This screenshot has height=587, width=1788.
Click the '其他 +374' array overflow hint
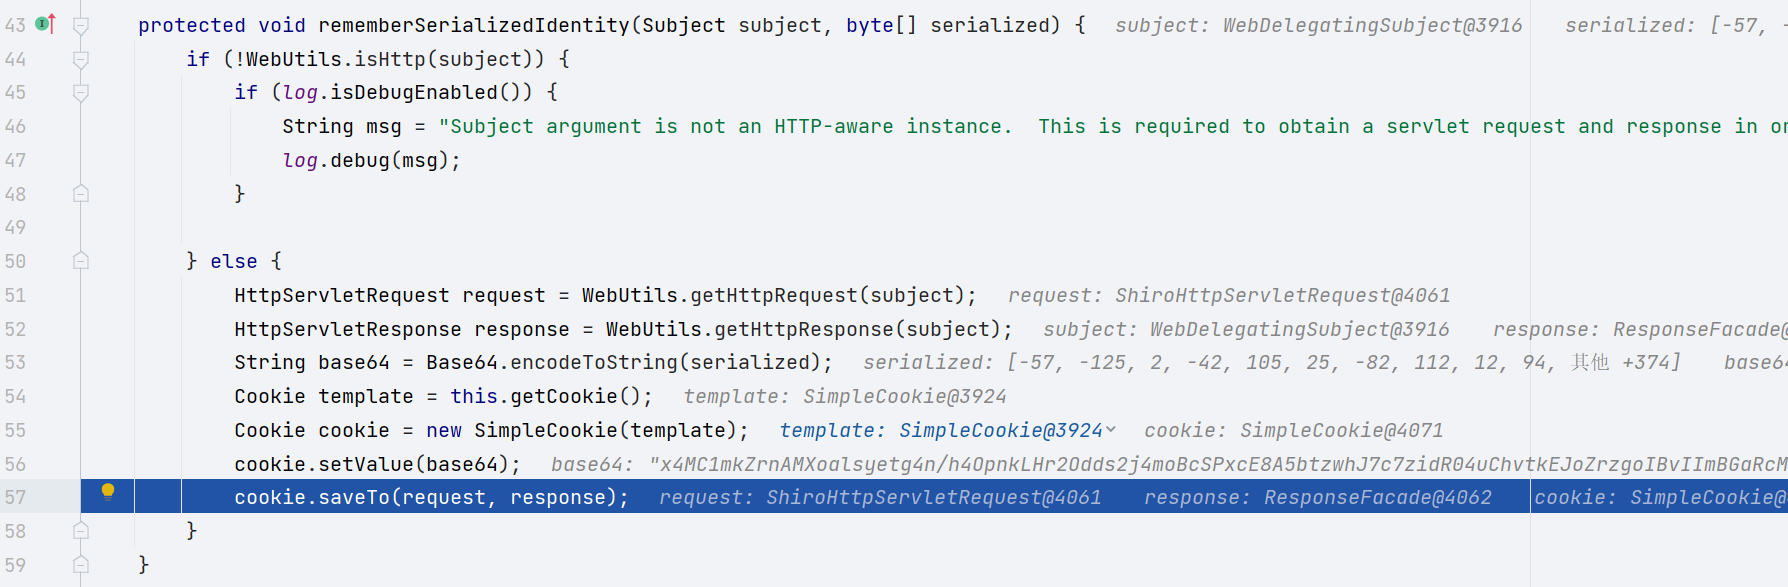[x=1624, y=363]
